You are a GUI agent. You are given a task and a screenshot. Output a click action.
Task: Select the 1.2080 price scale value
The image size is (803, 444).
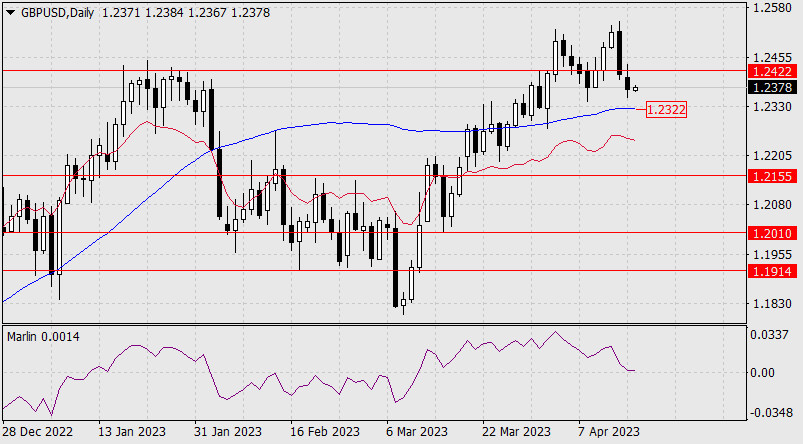773,205
